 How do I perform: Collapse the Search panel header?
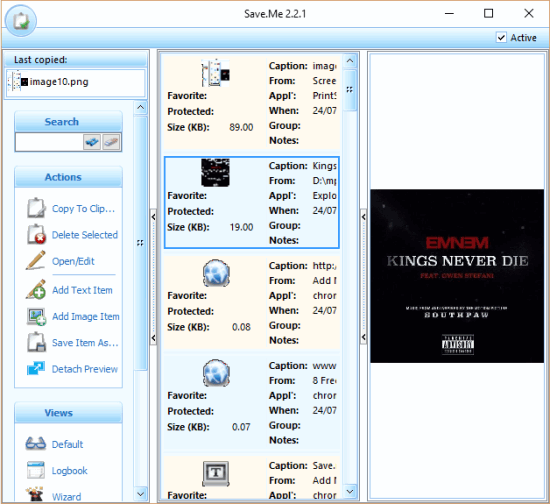click(68, 121)
